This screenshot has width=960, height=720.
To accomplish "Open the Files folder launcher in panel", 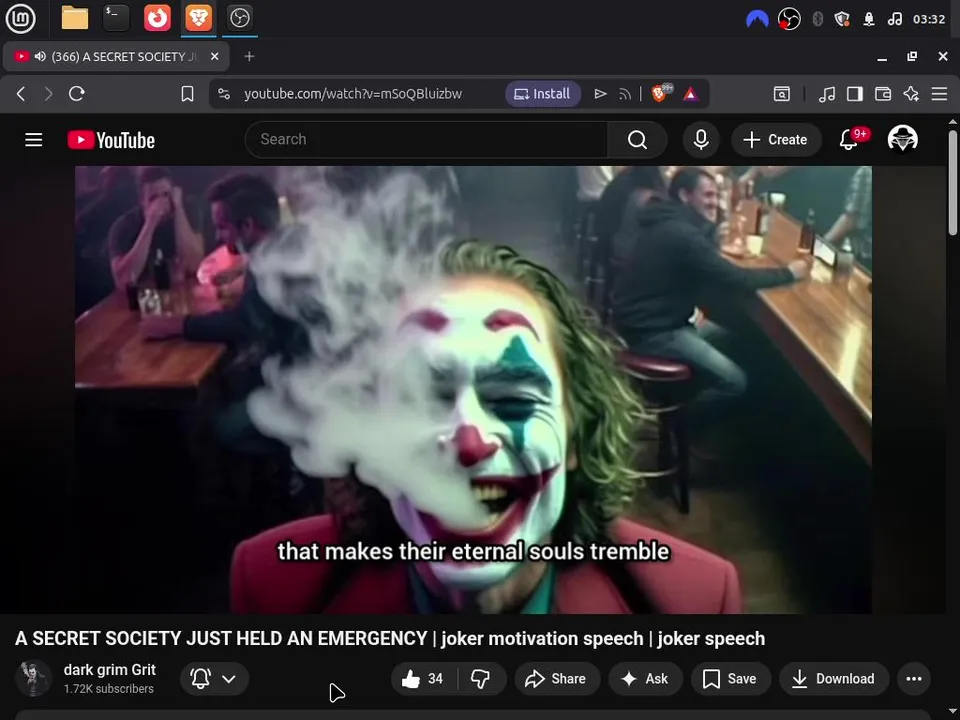I will (75, 18).
